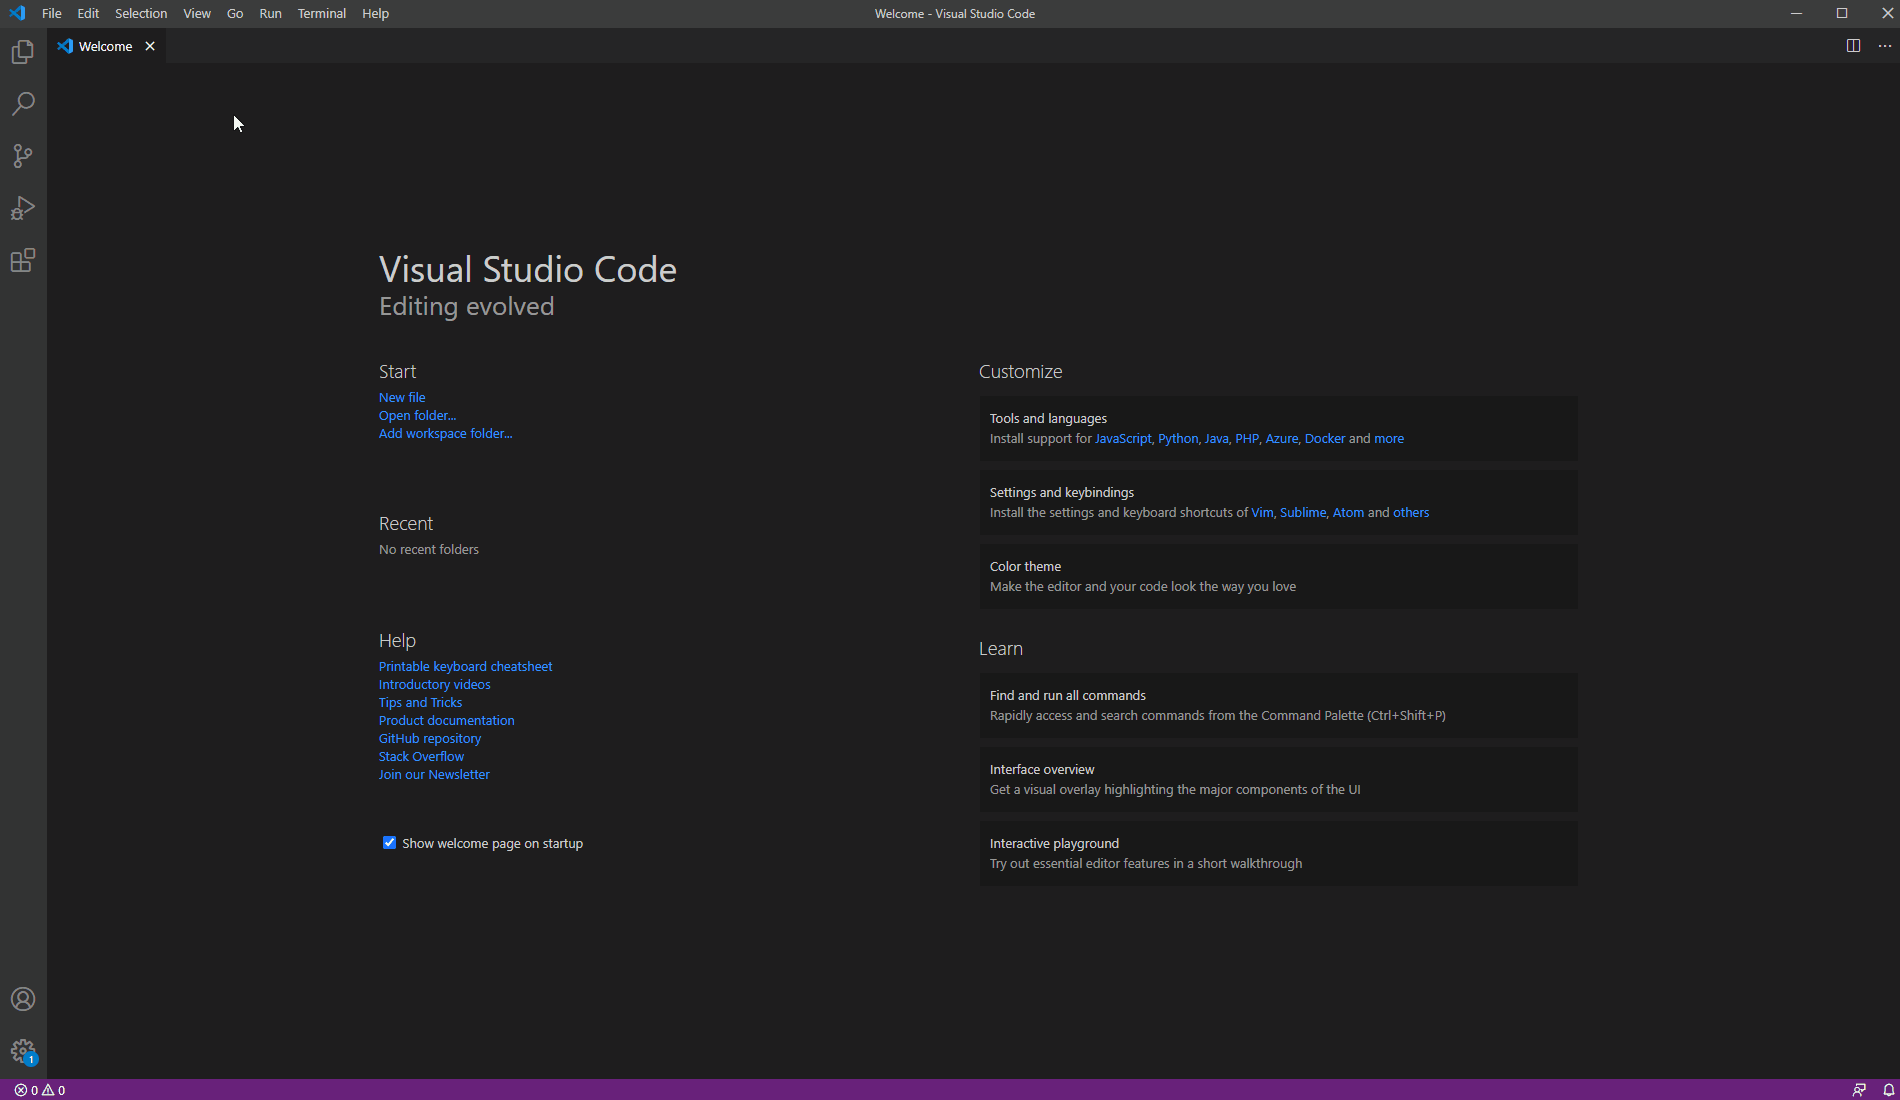Click the 'more' languages link

pos(1389,438)
